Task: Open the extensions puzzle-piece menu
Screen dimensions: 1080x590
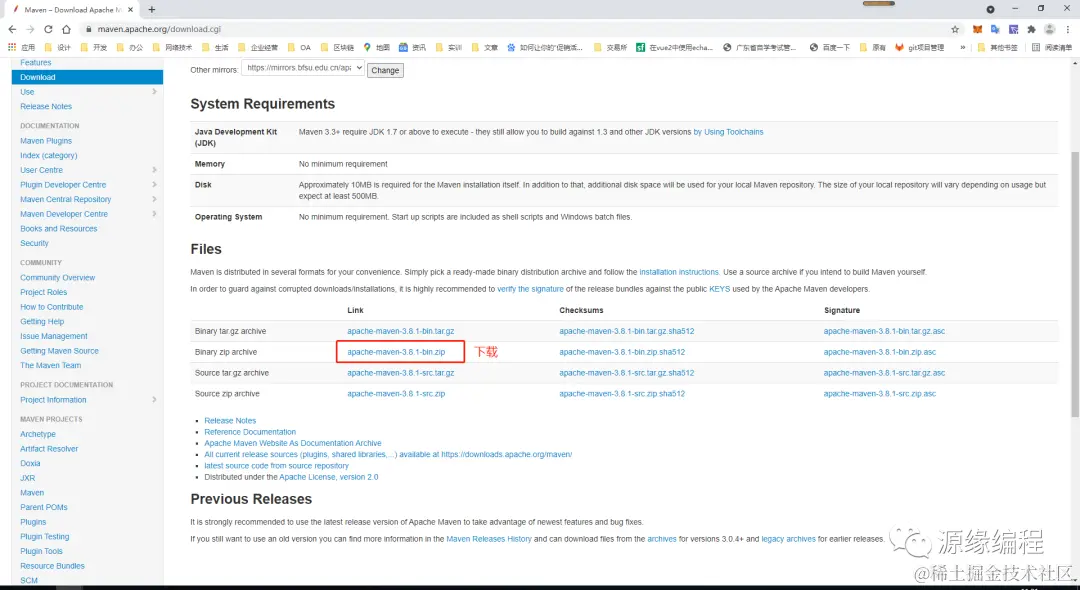Action: (x=1031, y=30)
